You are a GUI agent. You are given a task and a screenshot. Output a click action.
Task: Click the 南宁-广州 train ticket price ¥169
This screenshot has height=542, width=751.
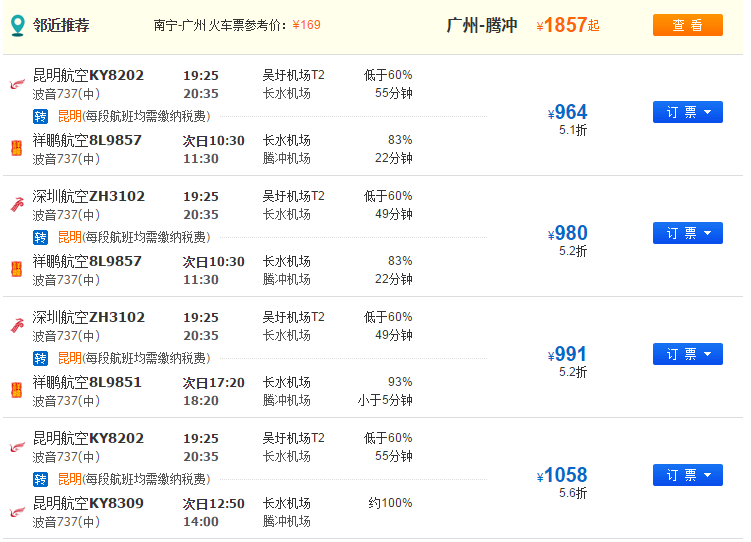(x=307, y=25)
